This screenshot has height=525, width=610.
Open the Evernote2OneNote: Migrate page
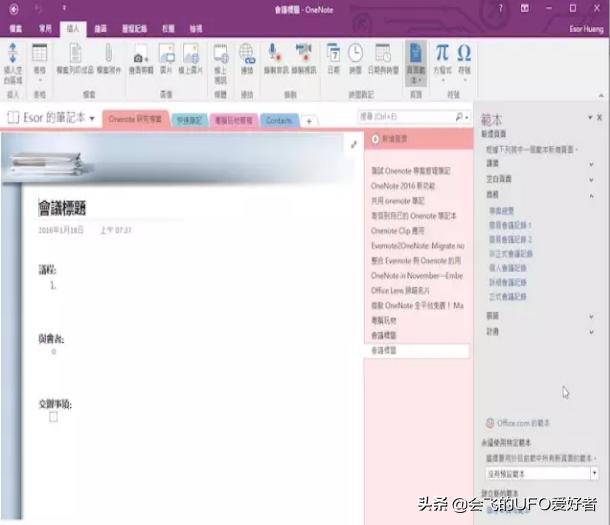417,245
